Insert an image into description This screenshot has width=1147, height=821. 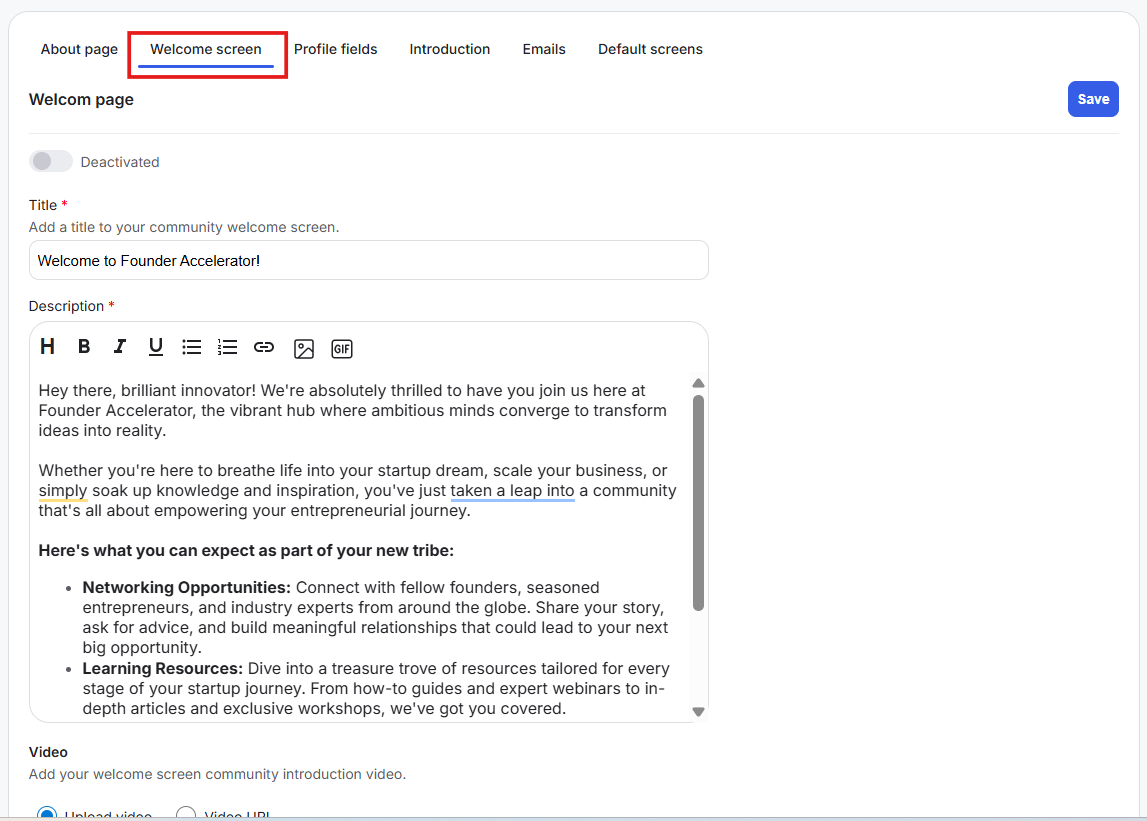304,349
